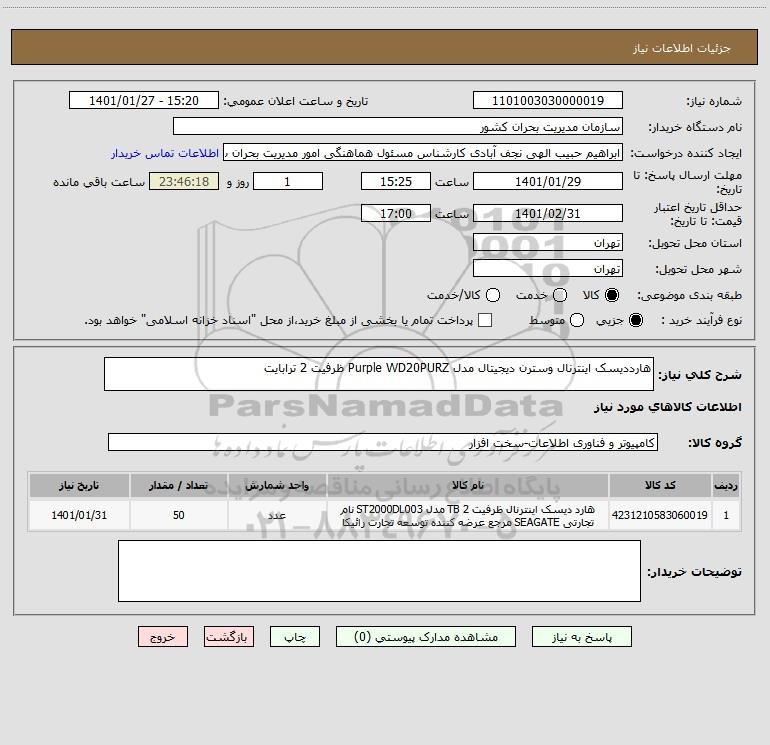Image resolution: width=770 pixels, height=745 pixels.
Task: Click the جزئیات اطلاعات نیاز header title
Action: coord(682,48)
